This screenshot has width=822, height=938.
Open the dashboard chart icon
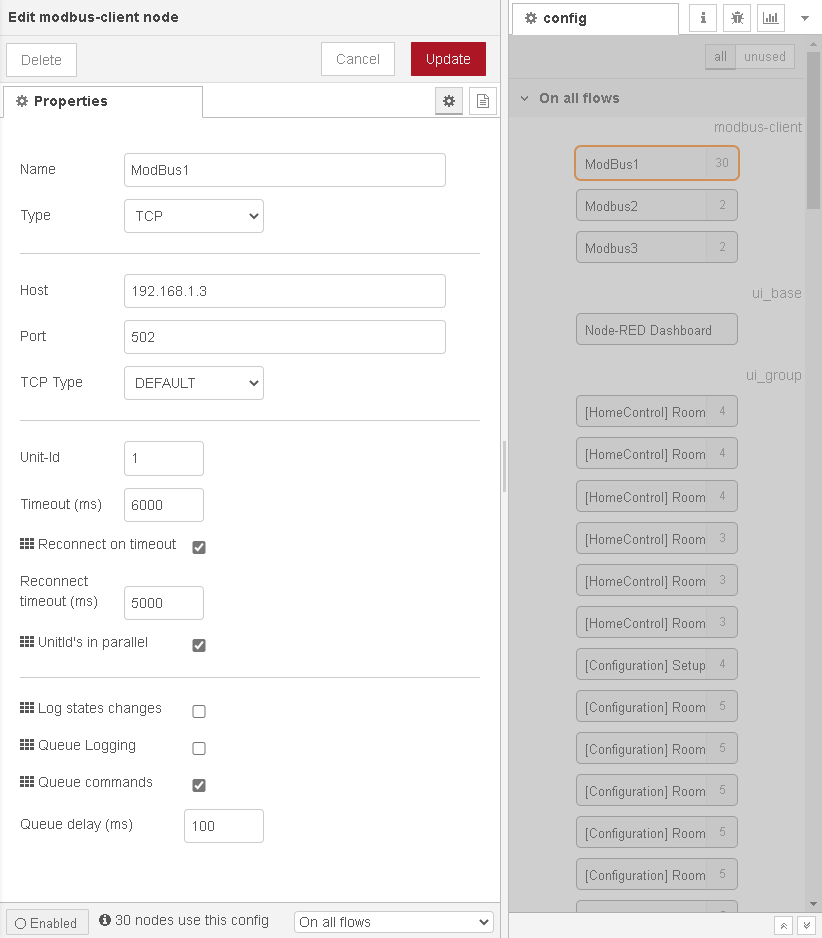tap(771, 18)
